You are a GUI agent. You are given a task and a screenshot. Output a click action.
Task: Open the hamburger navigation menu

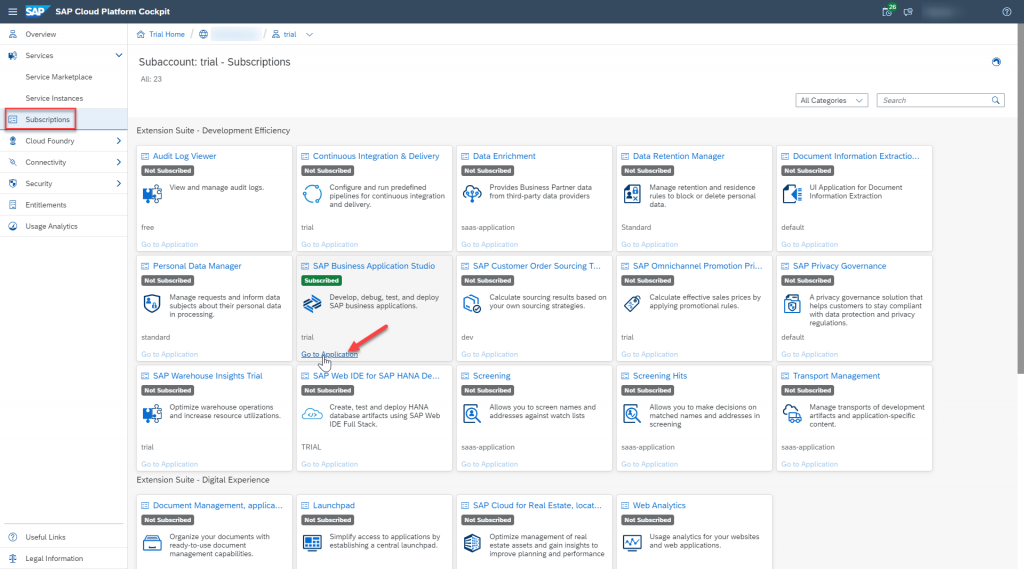point(12,12)
